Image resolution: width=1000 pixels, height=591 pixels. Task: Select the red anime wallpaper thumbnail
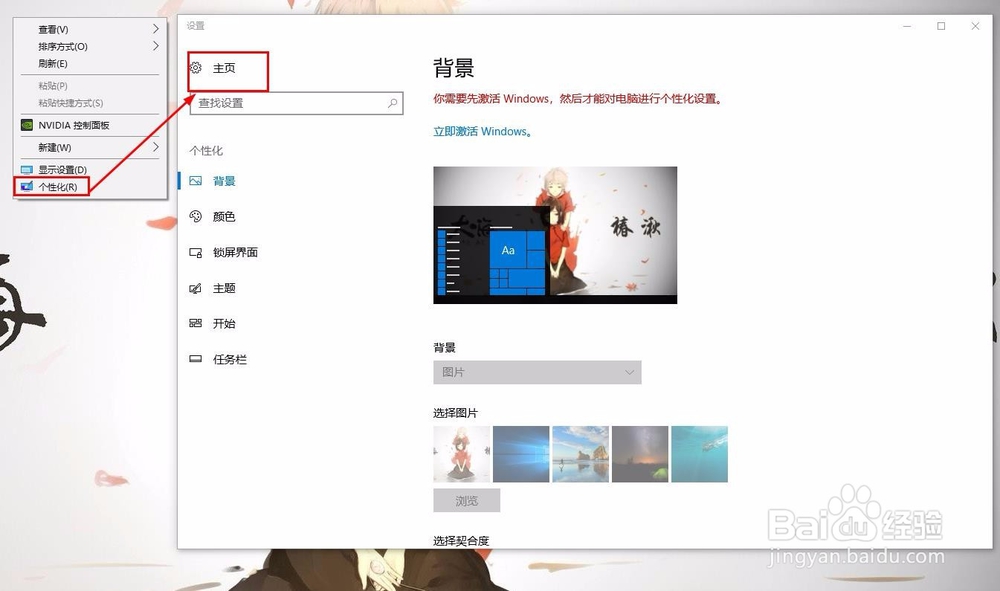(x=459, y=453)
